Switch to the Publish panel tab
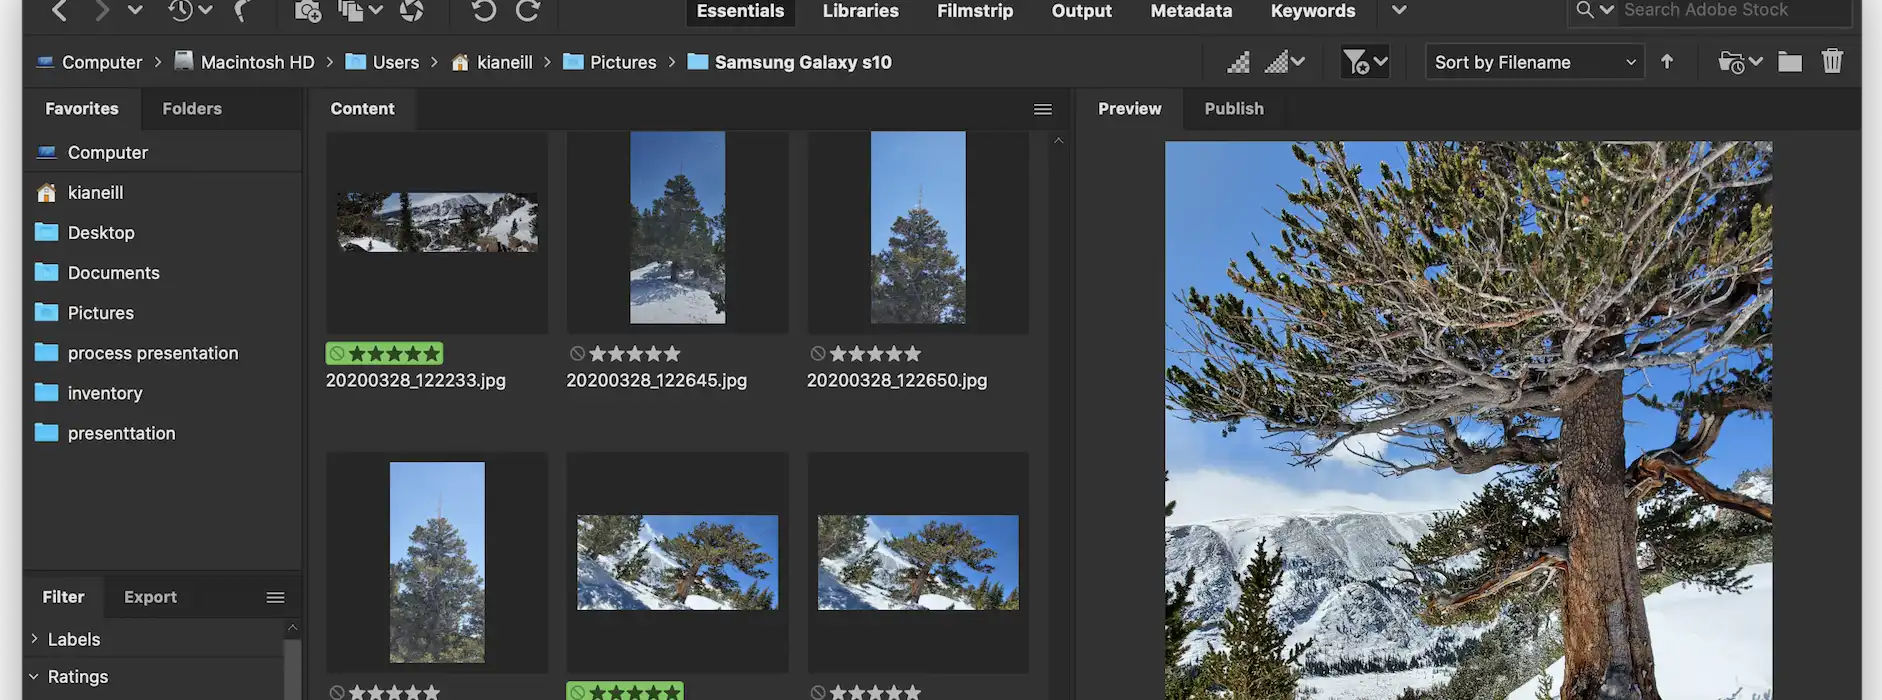1882x700 pixels. coord(1234,109)
